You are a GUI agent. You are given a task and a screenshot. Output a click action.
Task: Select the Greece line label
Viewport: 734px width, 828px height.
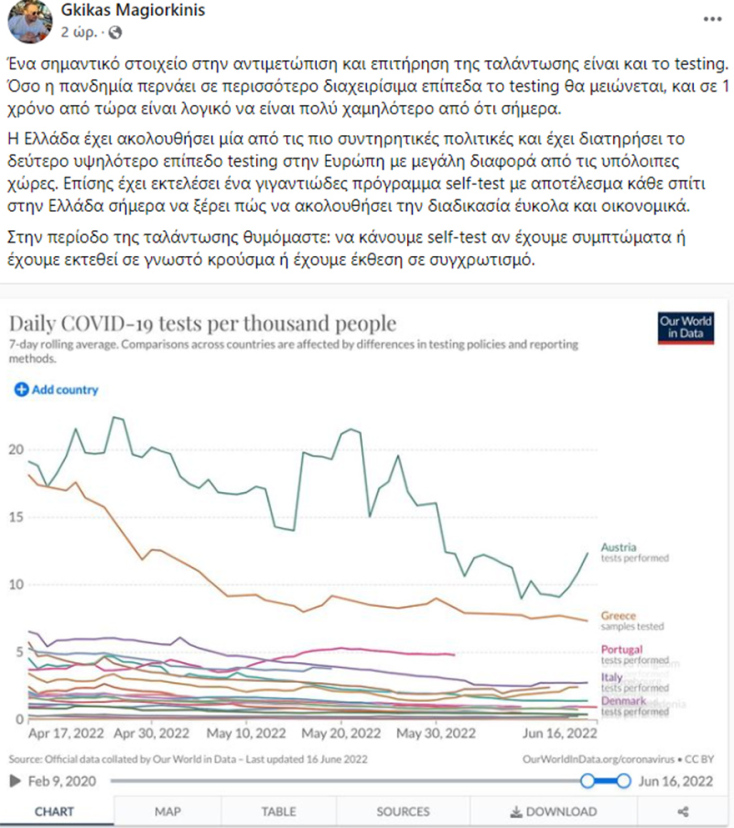point(618,615)
